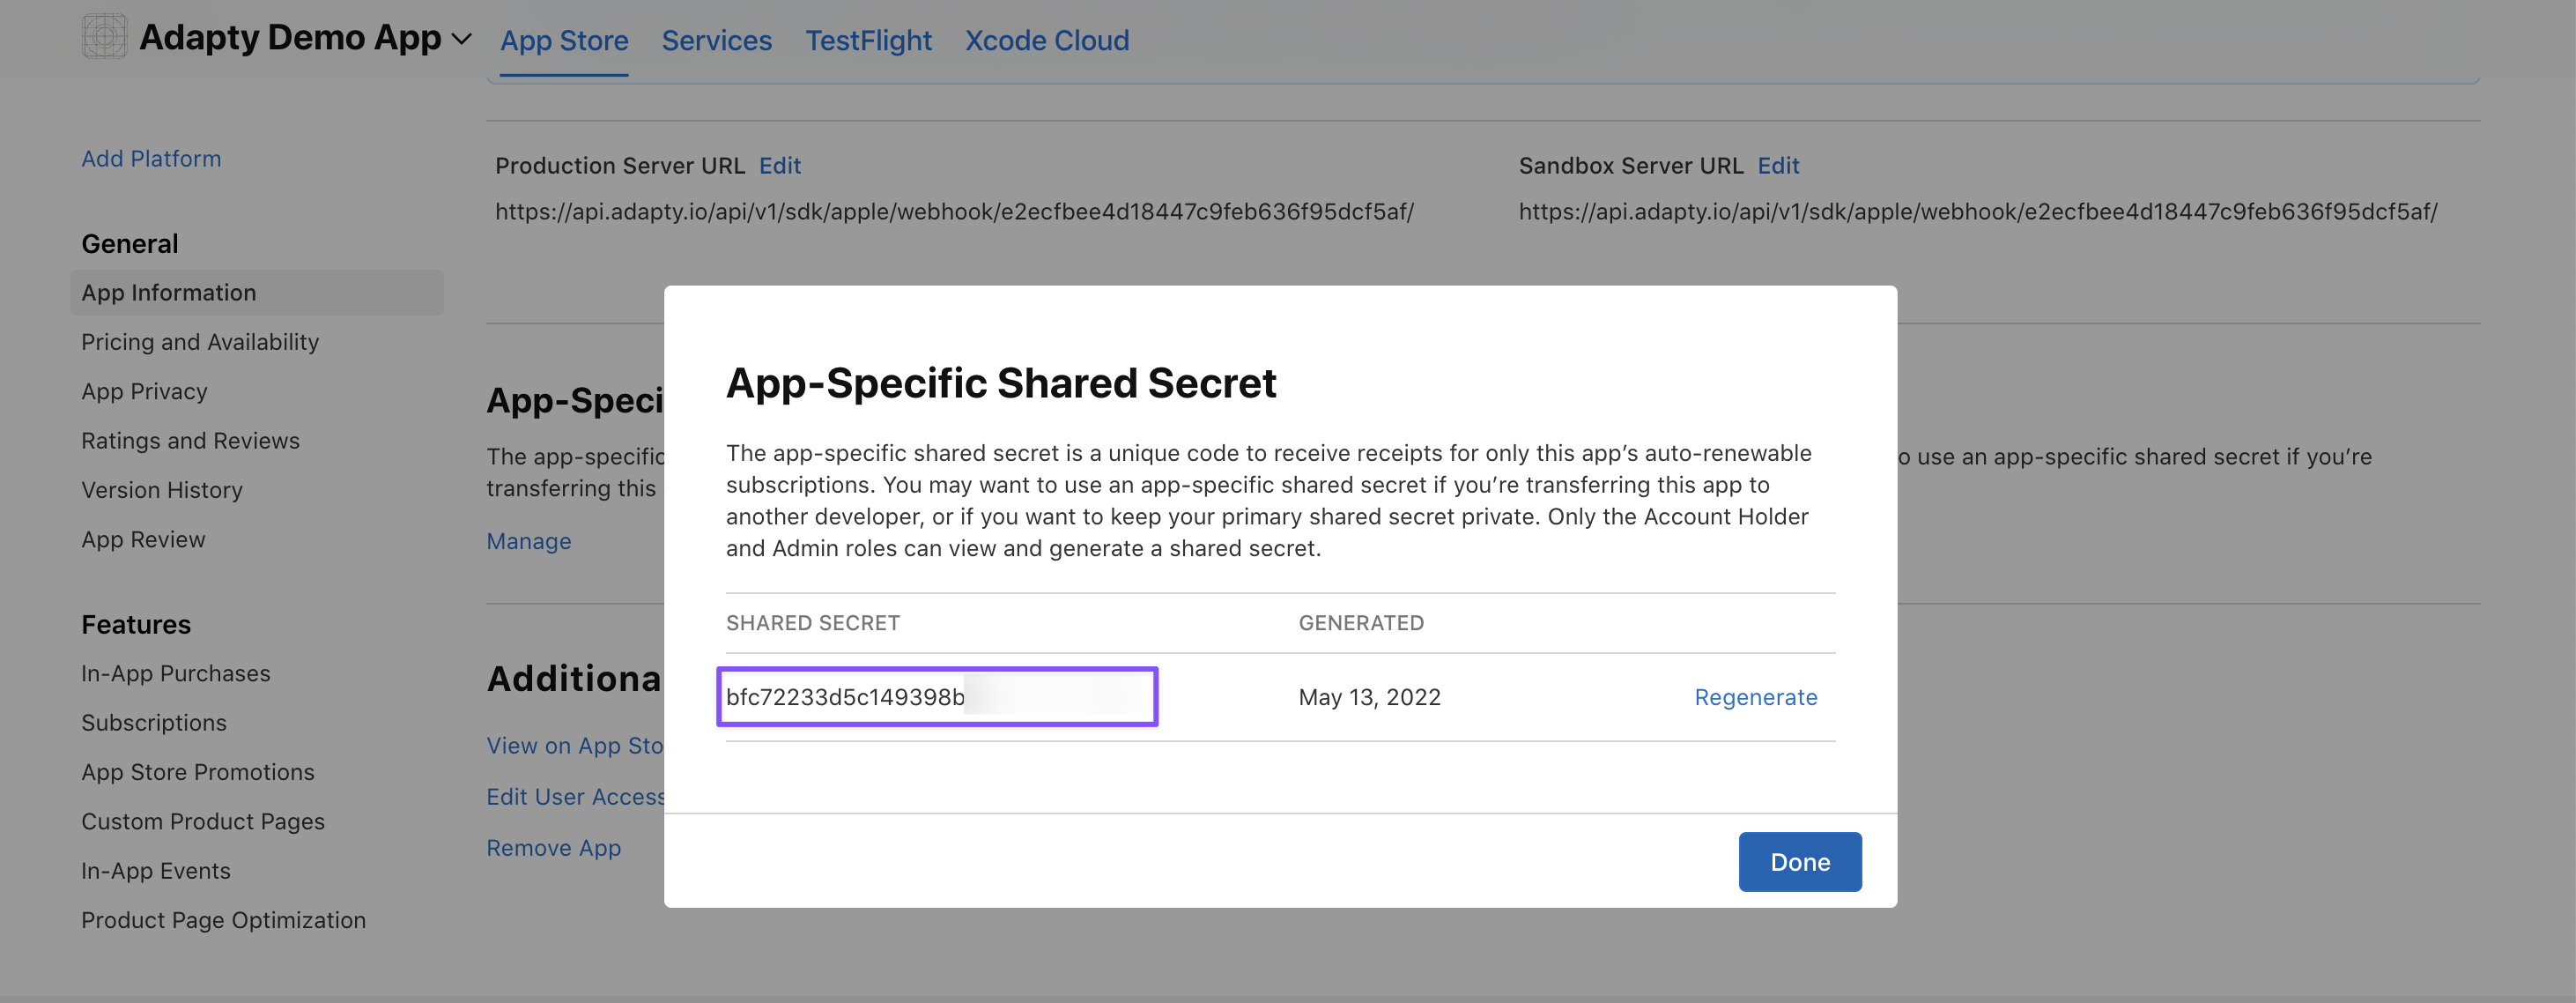Click the shared secret value field

(936, 697)
